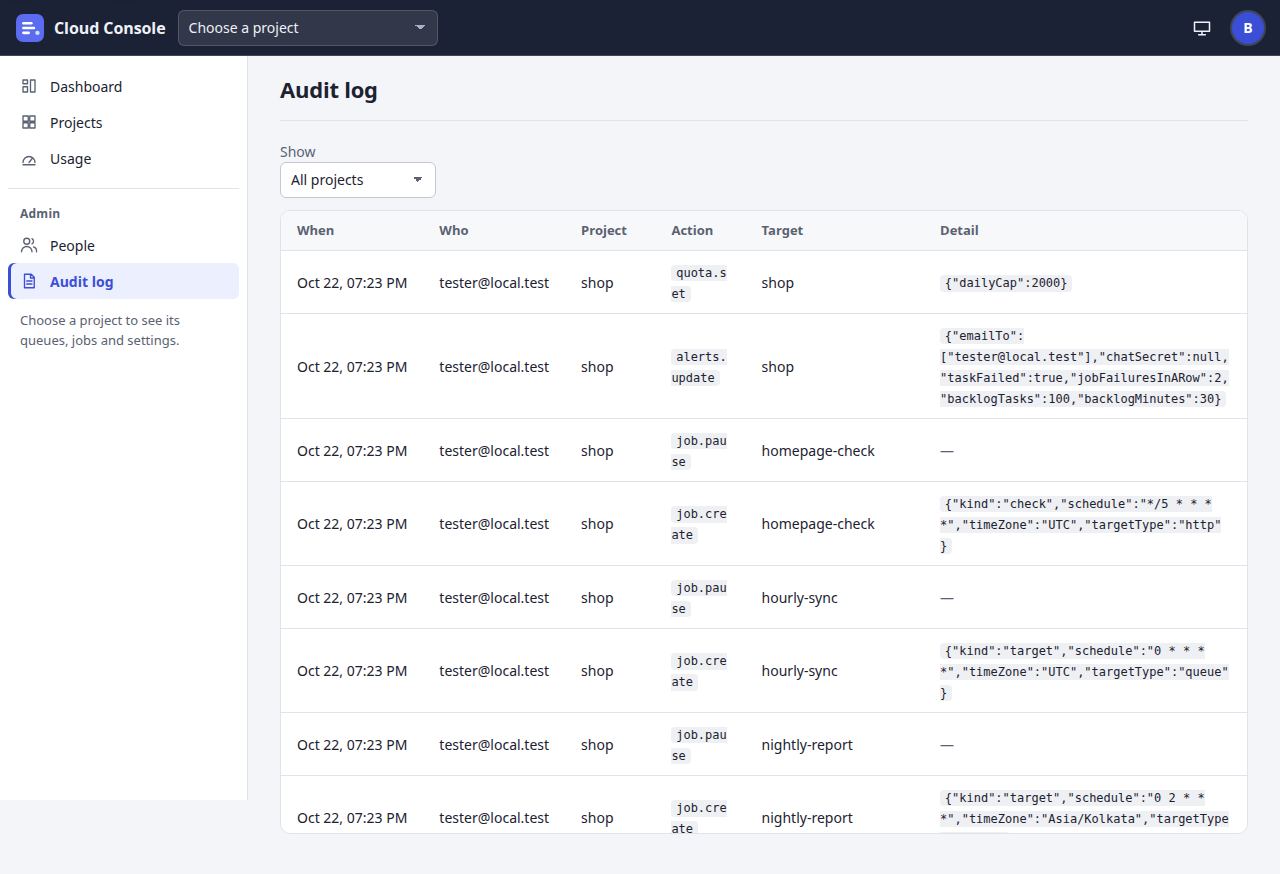Click the emailTo alerts detail JSON
This screenshot has width=1280, height=874.
pyautogui.click(x=1085, y=367)
